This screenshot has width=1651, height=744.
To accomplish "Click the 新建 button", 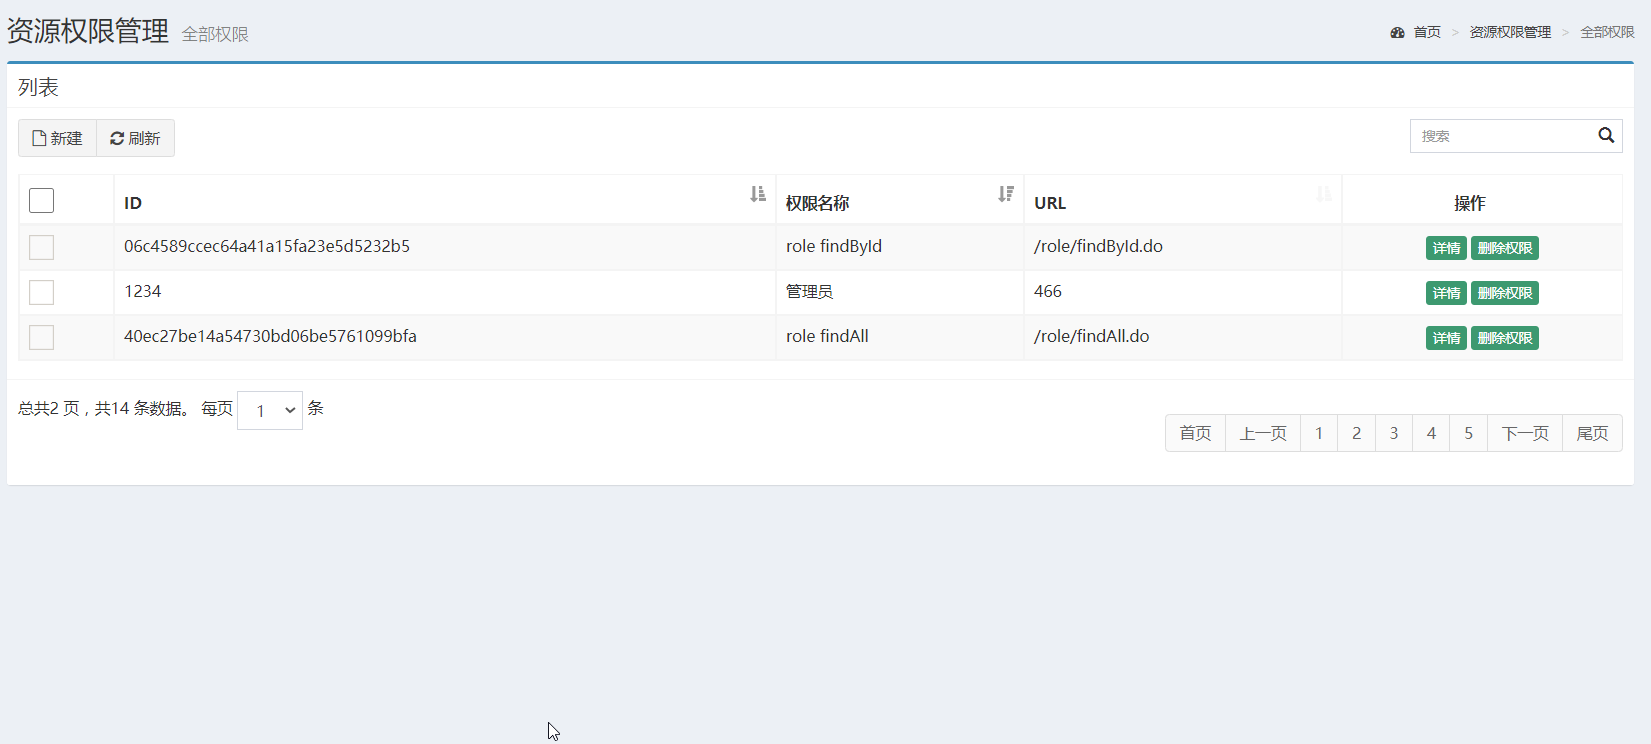I will point(57,138).
